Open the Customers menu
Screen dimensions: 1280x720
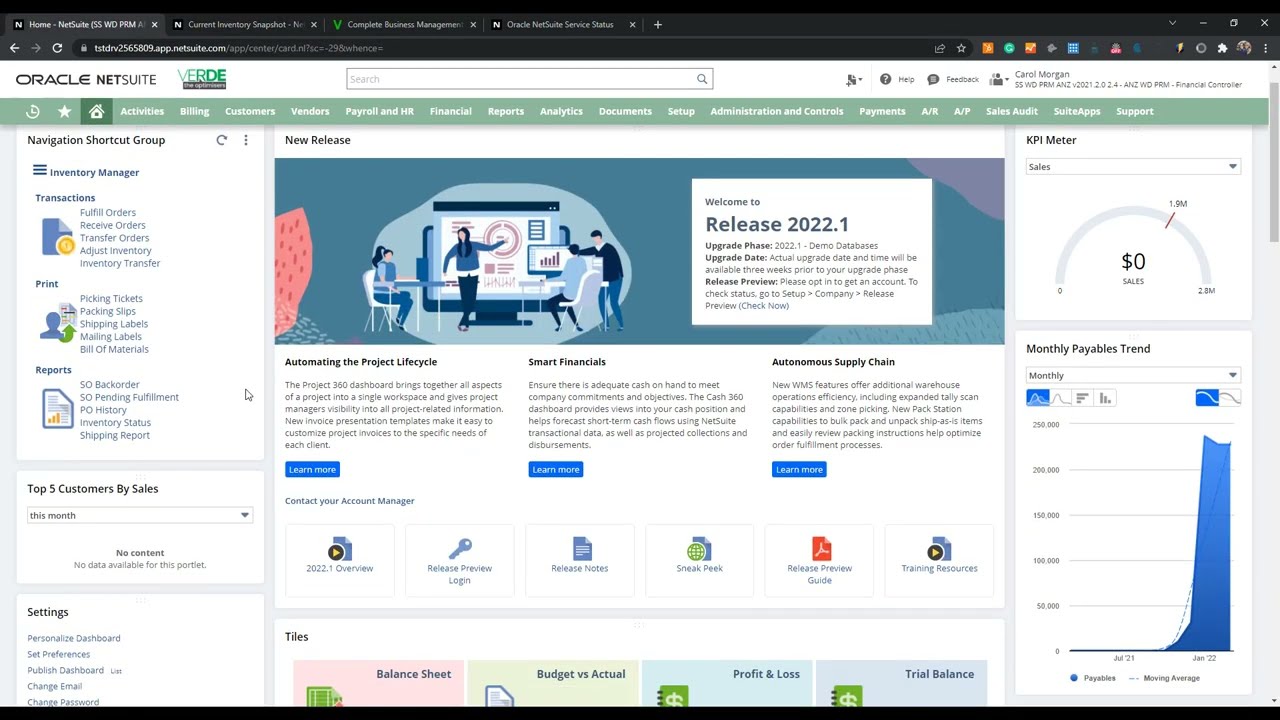250,111
